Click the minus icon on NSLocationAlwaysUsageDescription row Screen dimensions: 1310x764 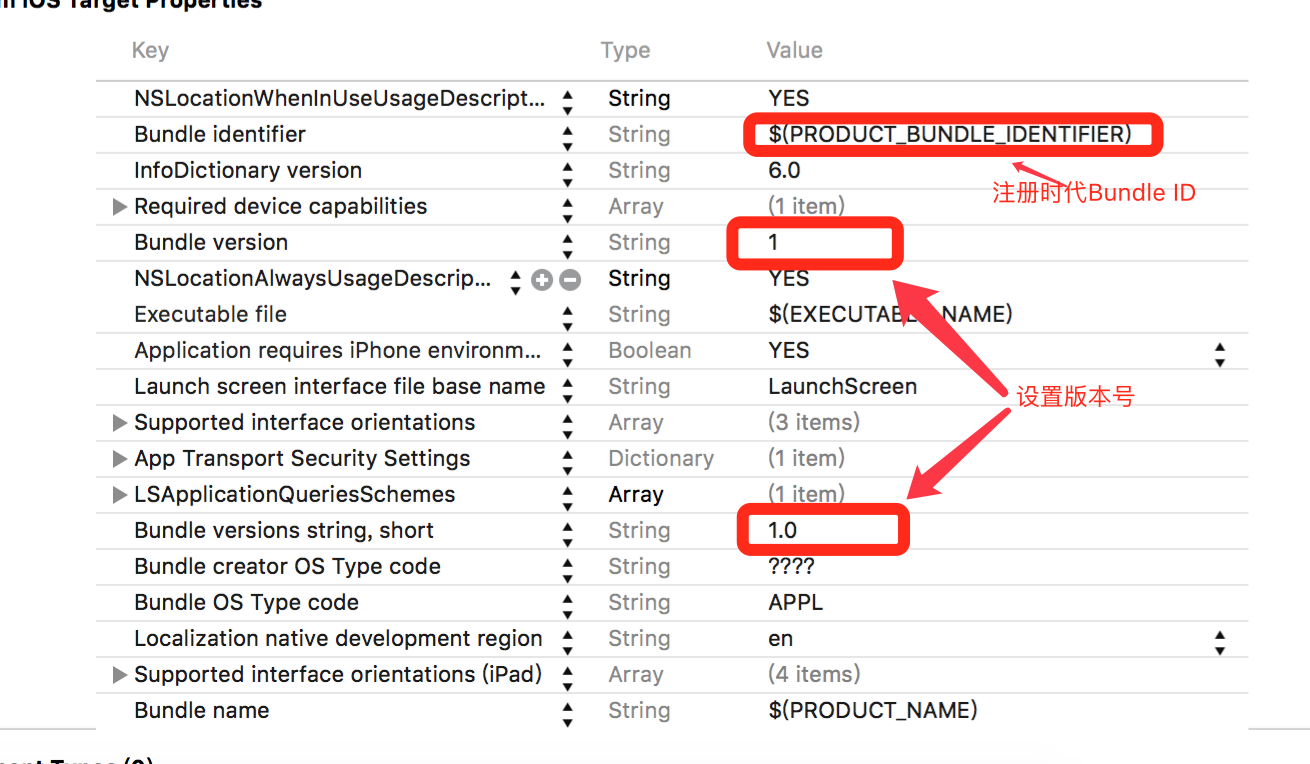(x=570, y=280)
